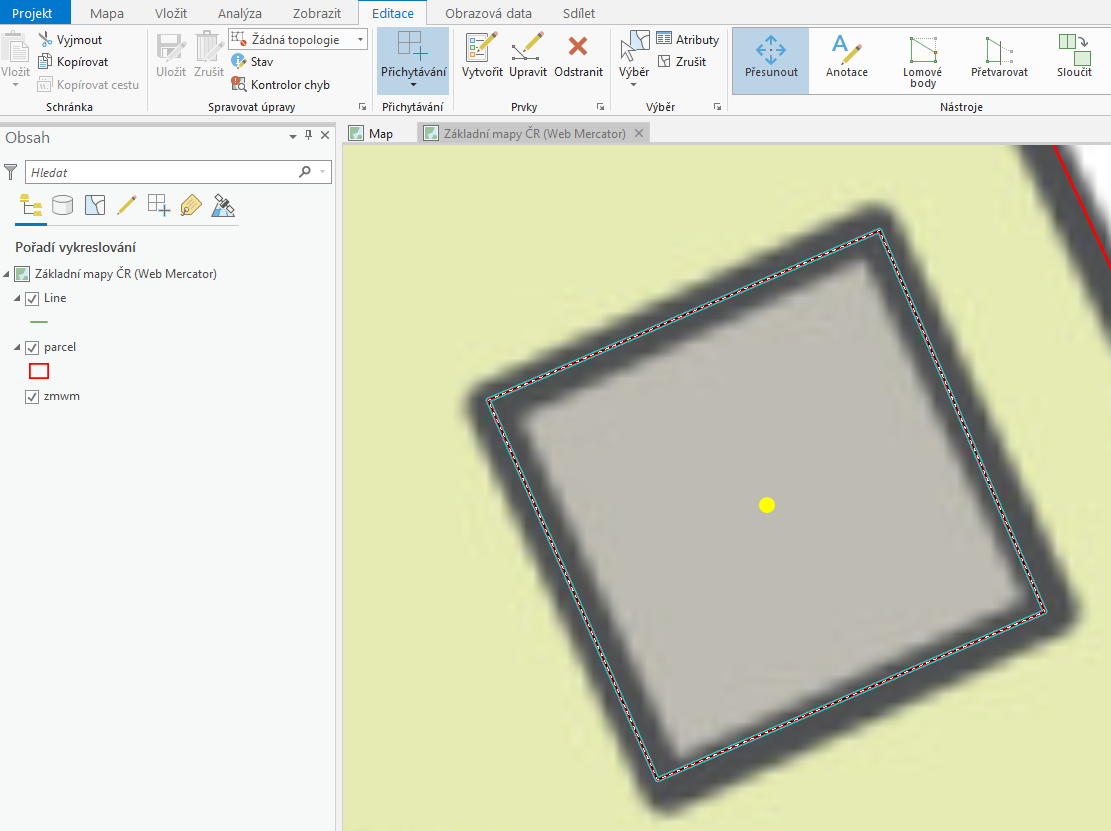The height and width of the screenshot is (831, 1111).
Task: Collapse the Základní mapy ČR map node
Action: click(x=6, y=274)
